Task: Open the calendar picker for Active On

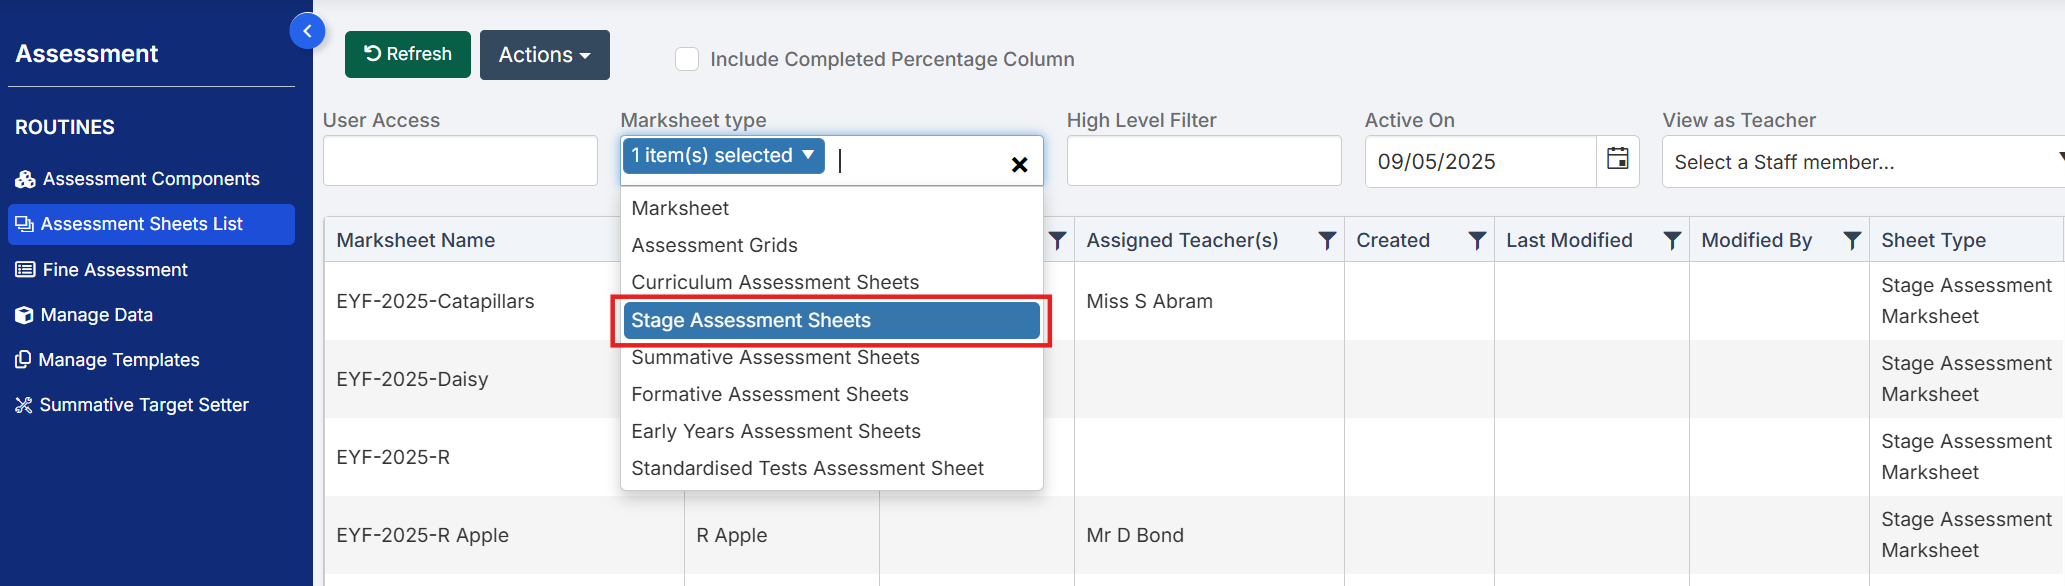Action: [x=1617, y=160]
